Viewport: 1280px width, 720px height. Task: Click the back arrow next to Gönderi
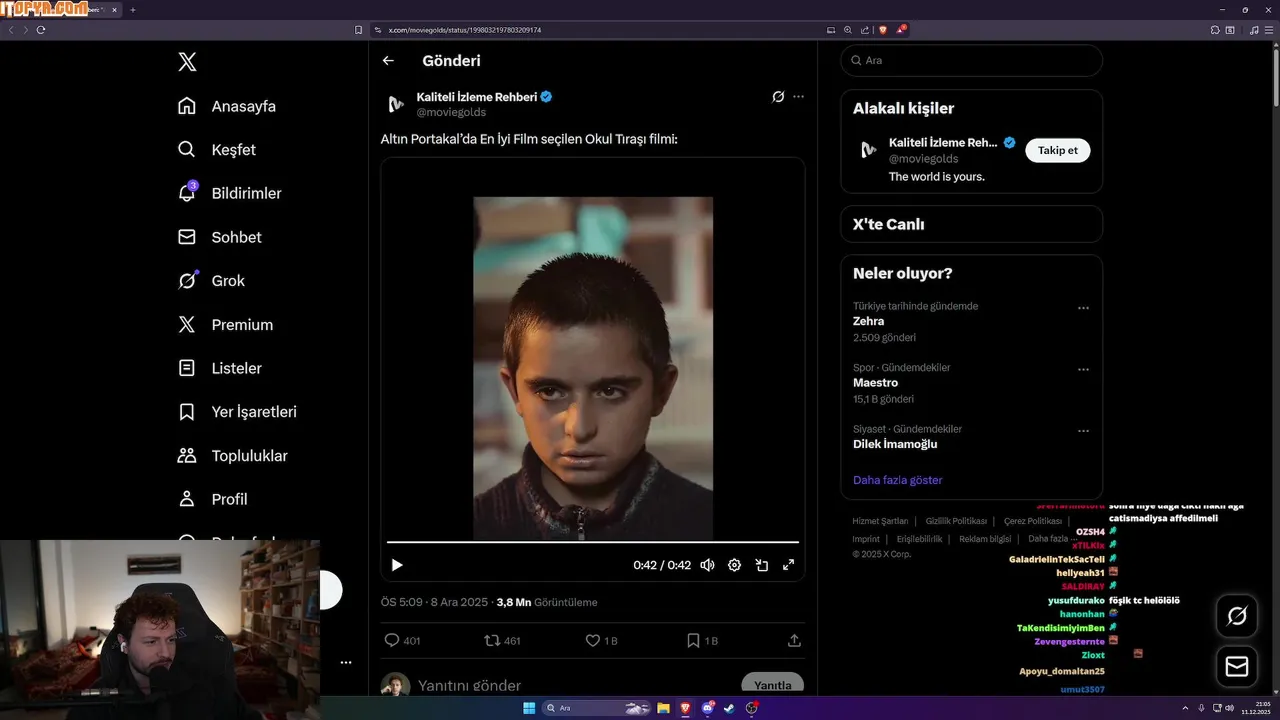(x=388, y=61)
